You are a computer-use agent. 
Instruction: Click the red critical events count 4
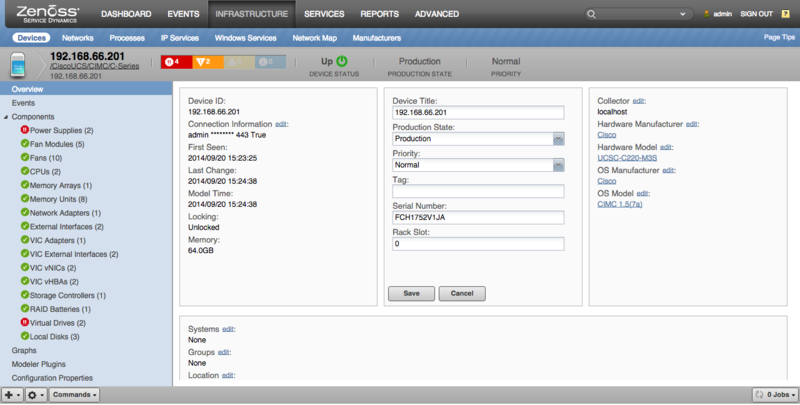coord(177,62)
